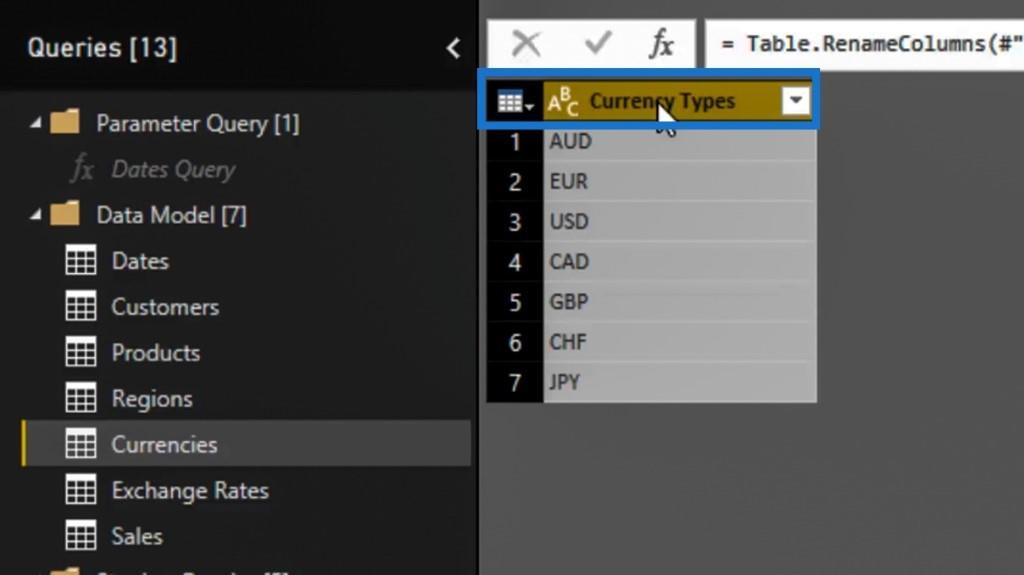Select the Customers query

(165, 307)
